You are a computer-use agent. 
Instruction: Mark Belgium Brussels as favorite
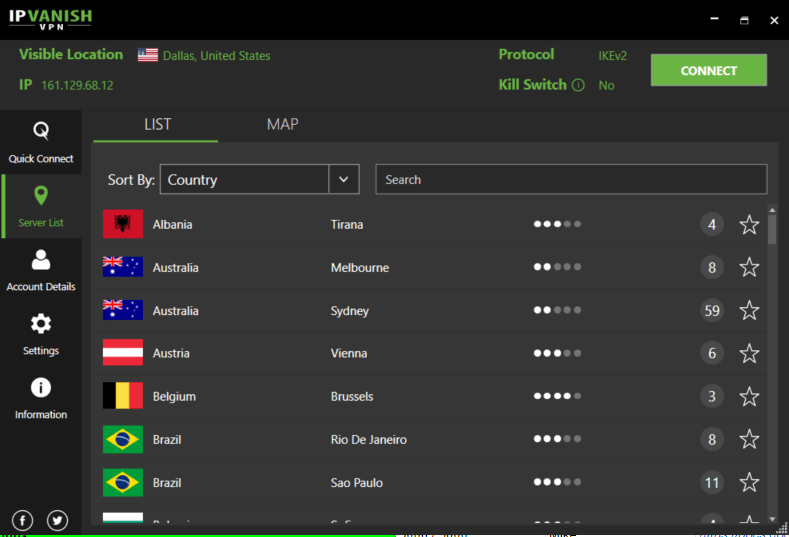point(749,397)
